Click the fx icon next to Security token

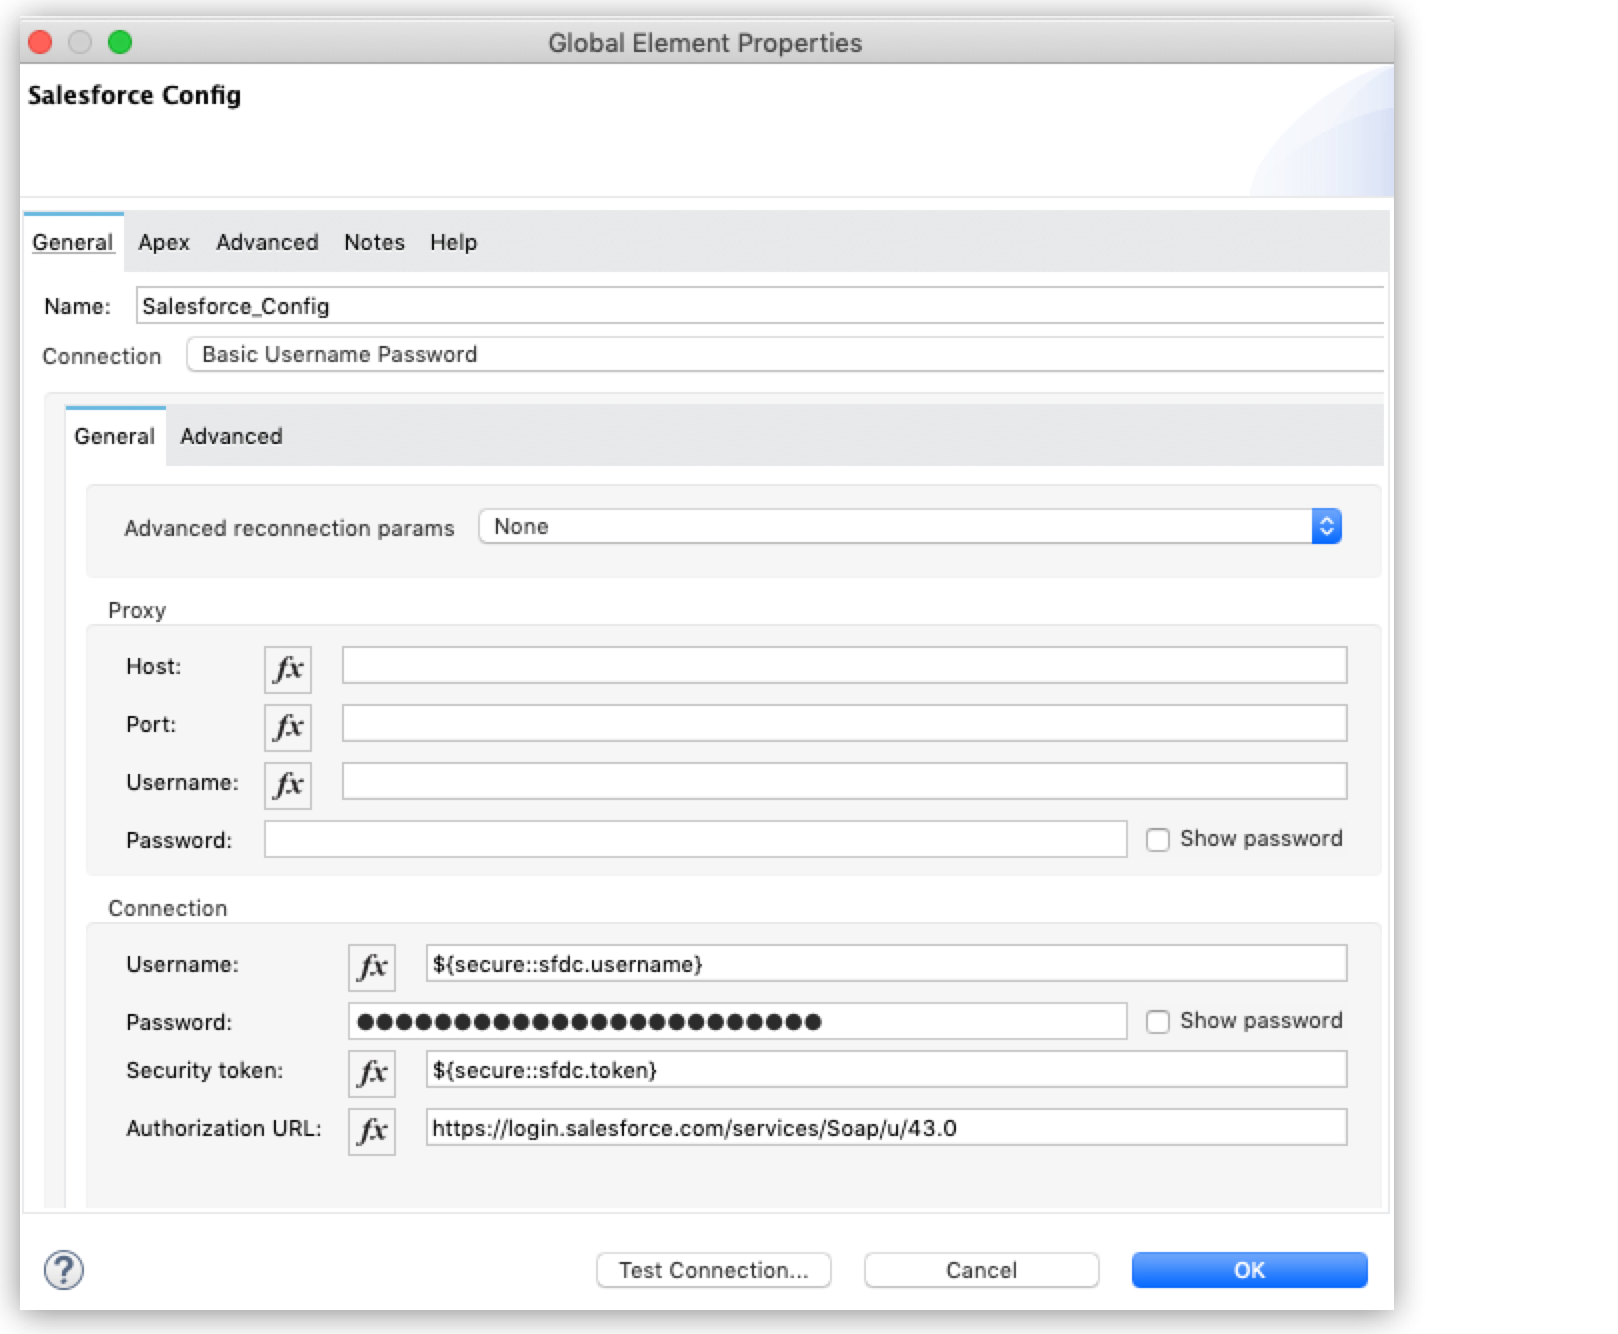click(371, 1073)
